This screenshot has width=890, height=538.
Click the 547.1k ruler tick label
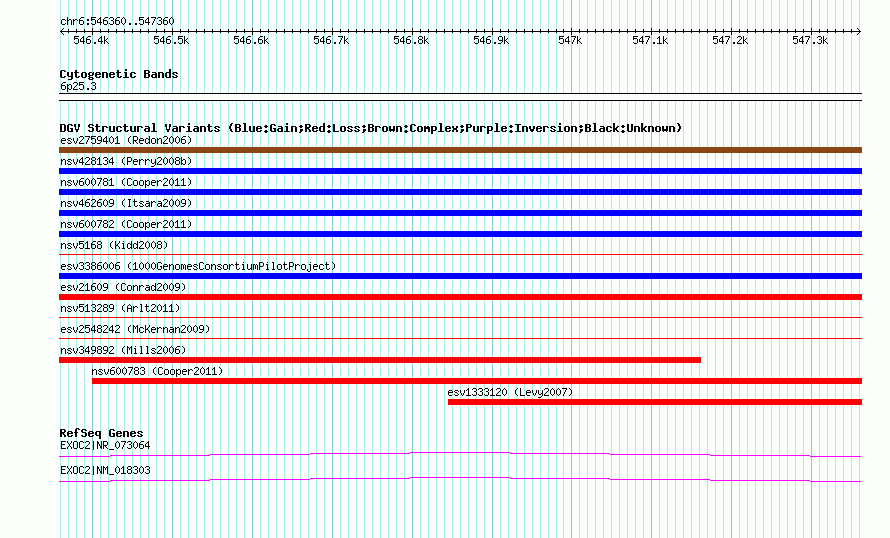pos(650,40)
